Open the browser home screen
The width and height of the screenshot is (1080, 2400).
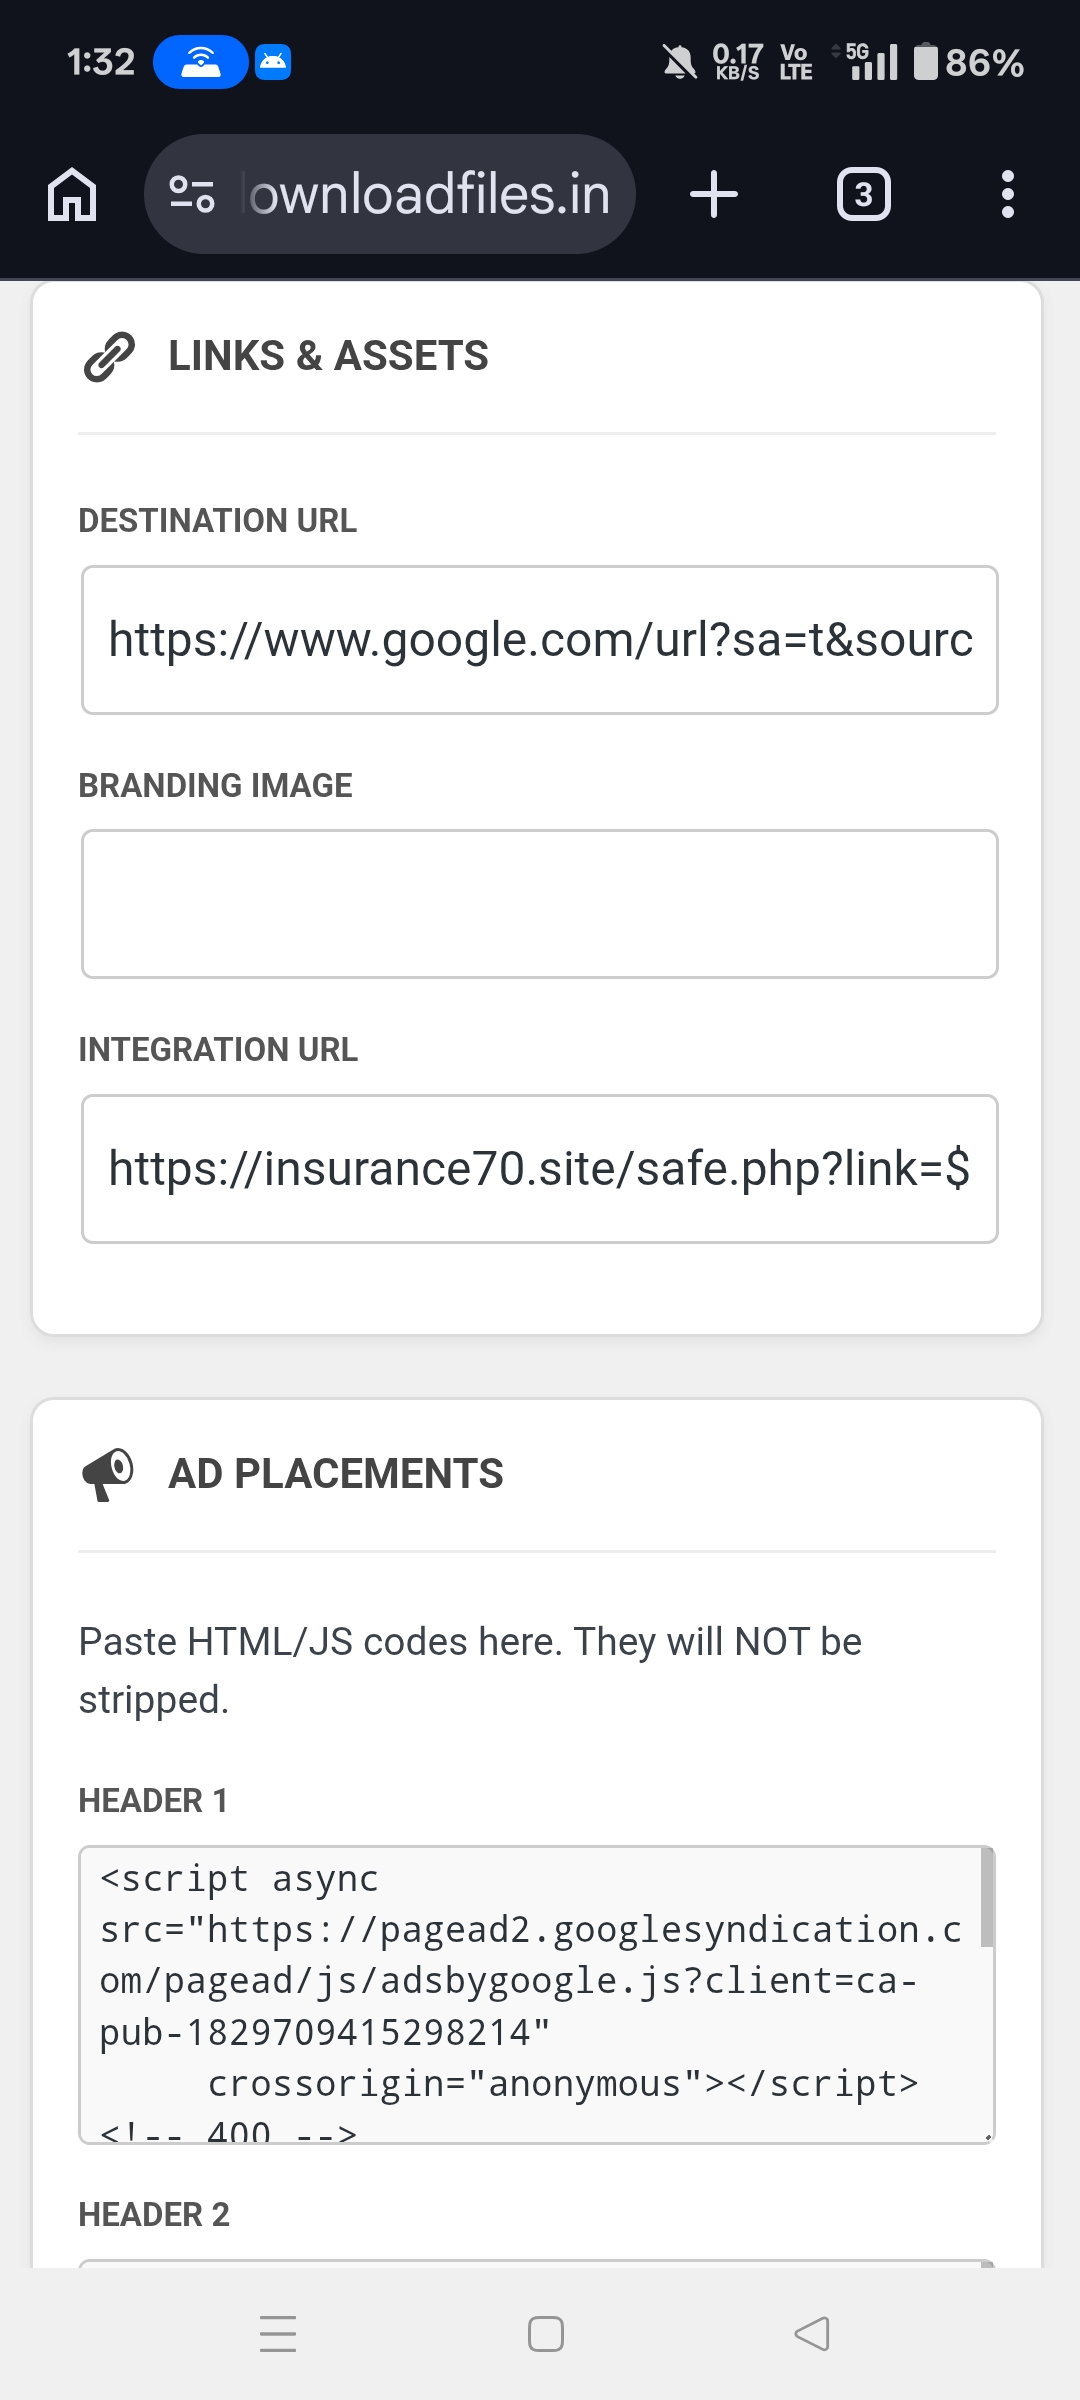click(x=71, y=193)
